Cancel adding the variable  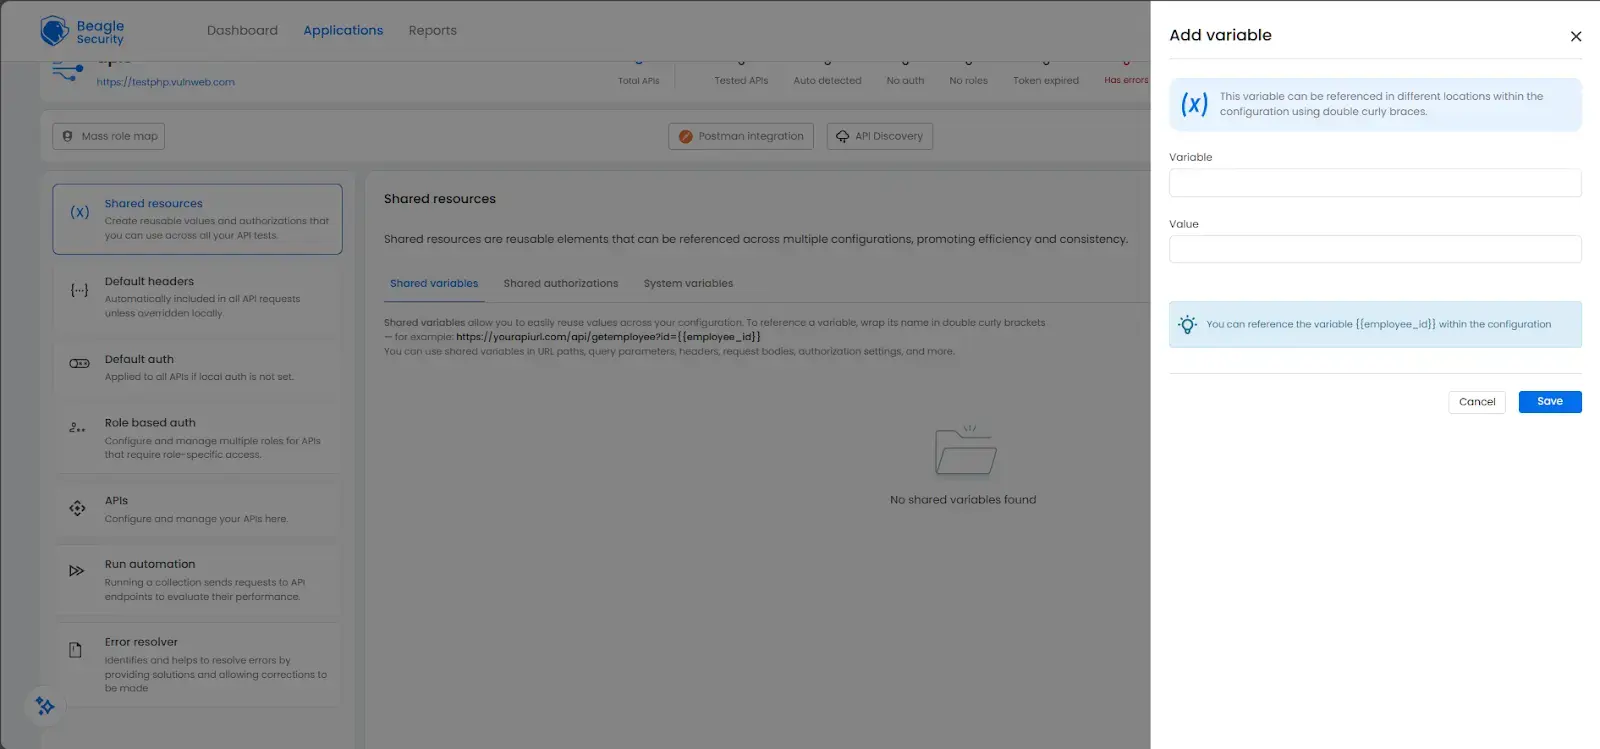(1476, 402)
